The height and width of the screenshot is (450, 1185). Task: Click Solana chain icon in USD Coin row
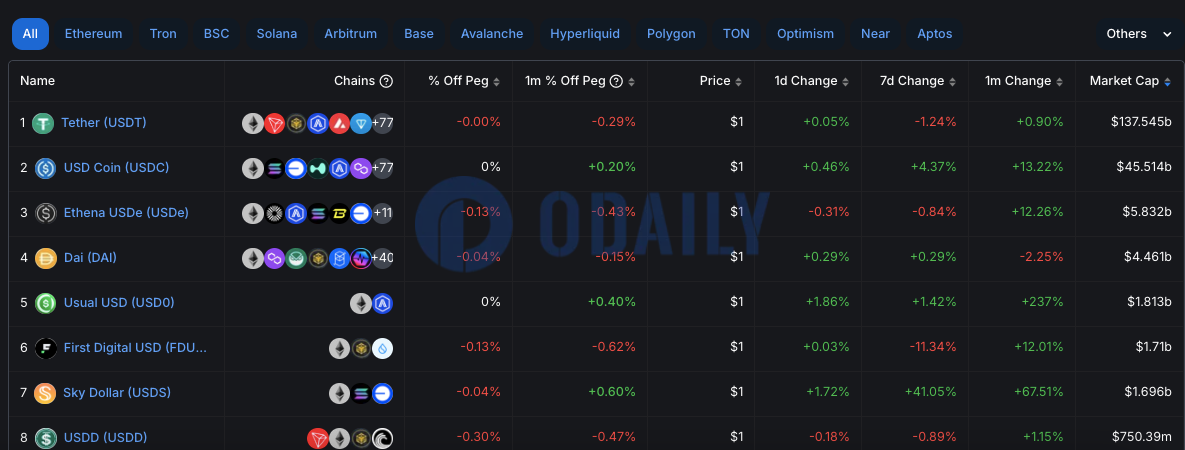tap(274, 168)
